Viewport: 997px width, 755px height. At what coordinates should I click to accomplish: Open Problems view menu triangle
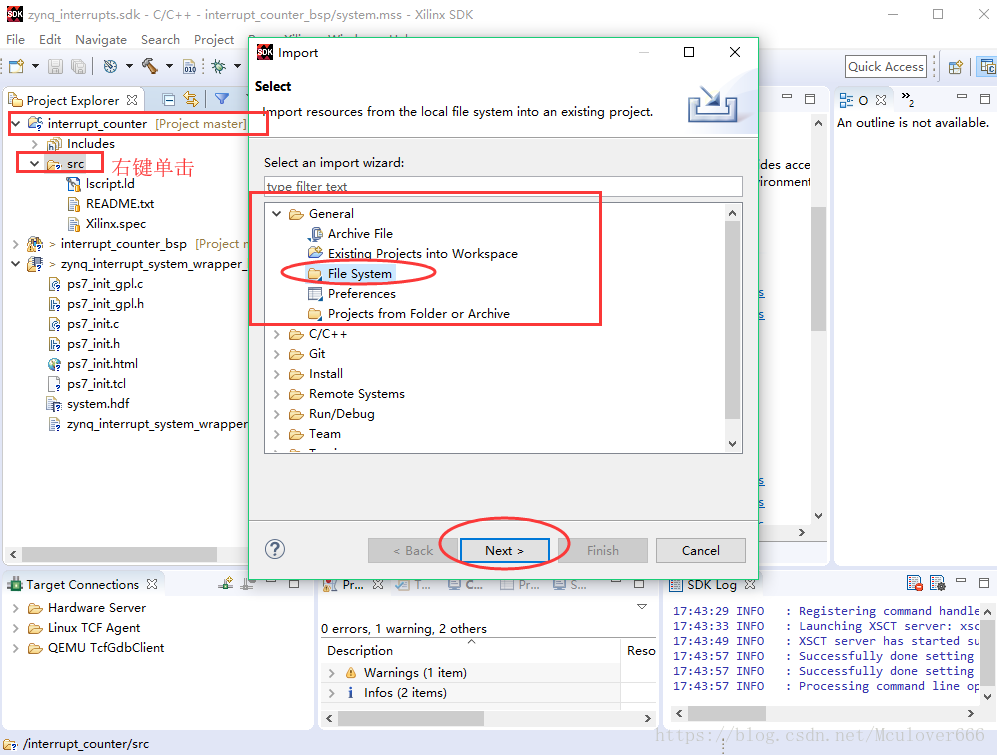tap(642, 607)
